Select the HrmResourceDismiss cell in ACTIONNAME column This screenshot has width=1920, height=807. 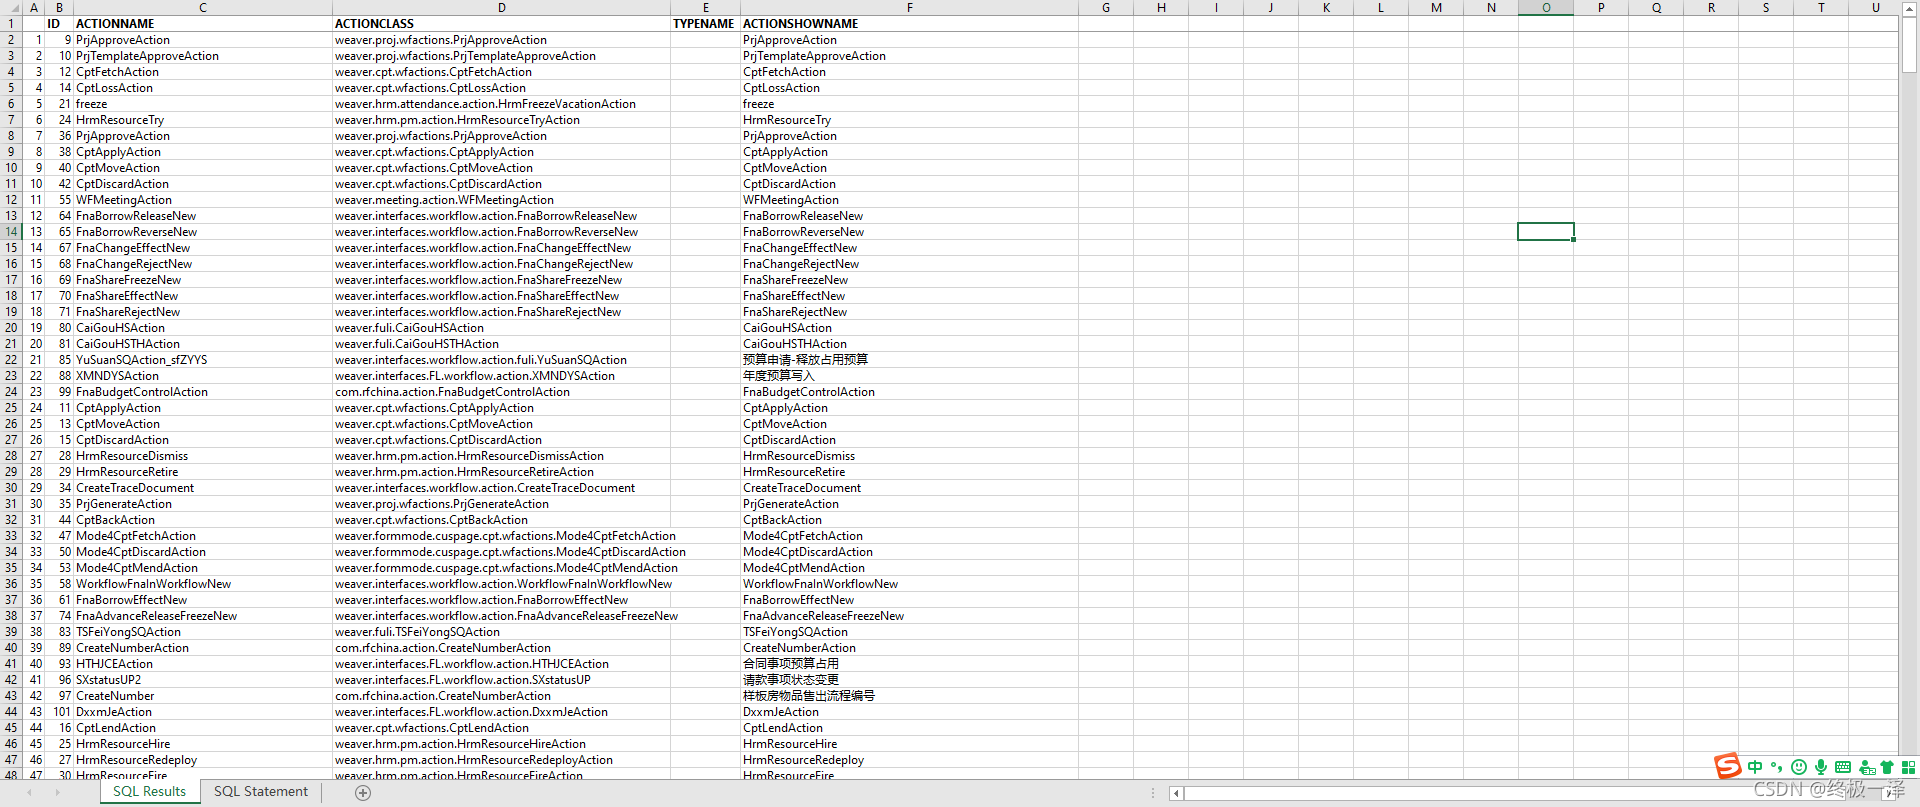click(x=203, y=456)
